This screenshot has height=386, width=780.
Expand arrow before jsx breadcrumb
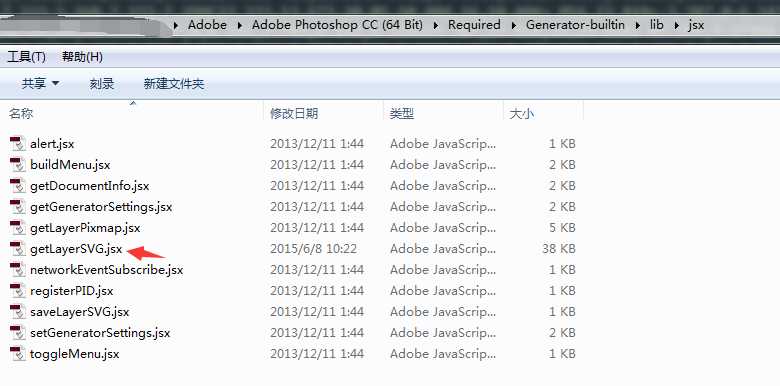(677, 25)
